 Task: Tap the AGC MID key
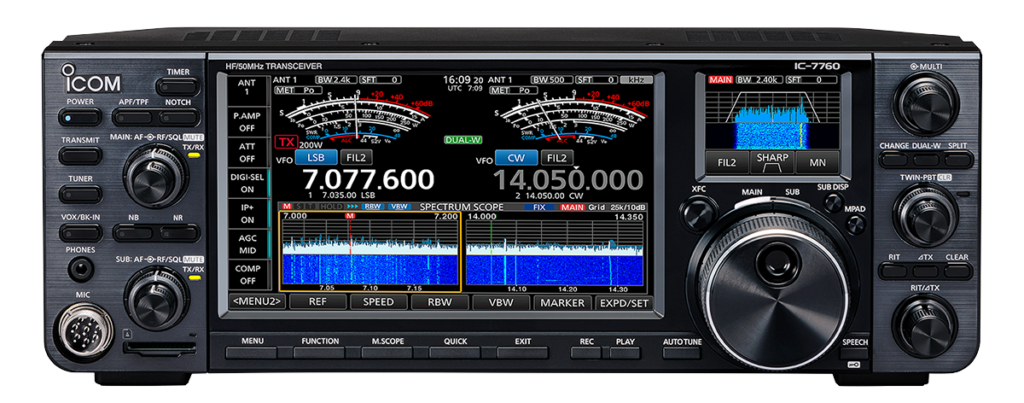pyautogui.click(x=247, y=244)
